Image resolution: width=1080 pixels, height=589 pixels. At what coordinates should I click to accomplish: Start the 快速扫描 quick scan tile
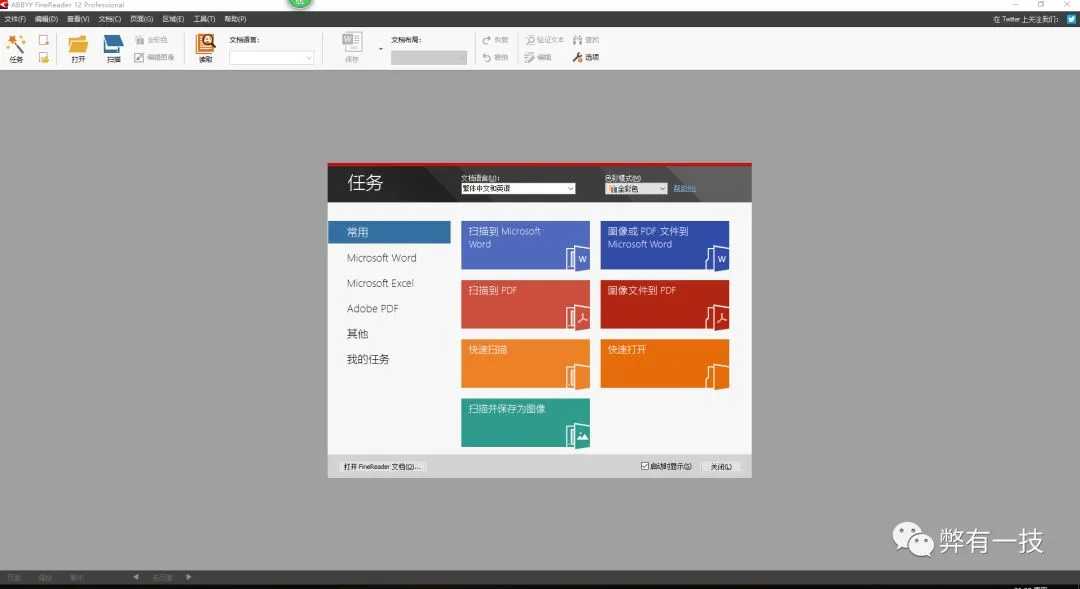[x=526, y=364]
